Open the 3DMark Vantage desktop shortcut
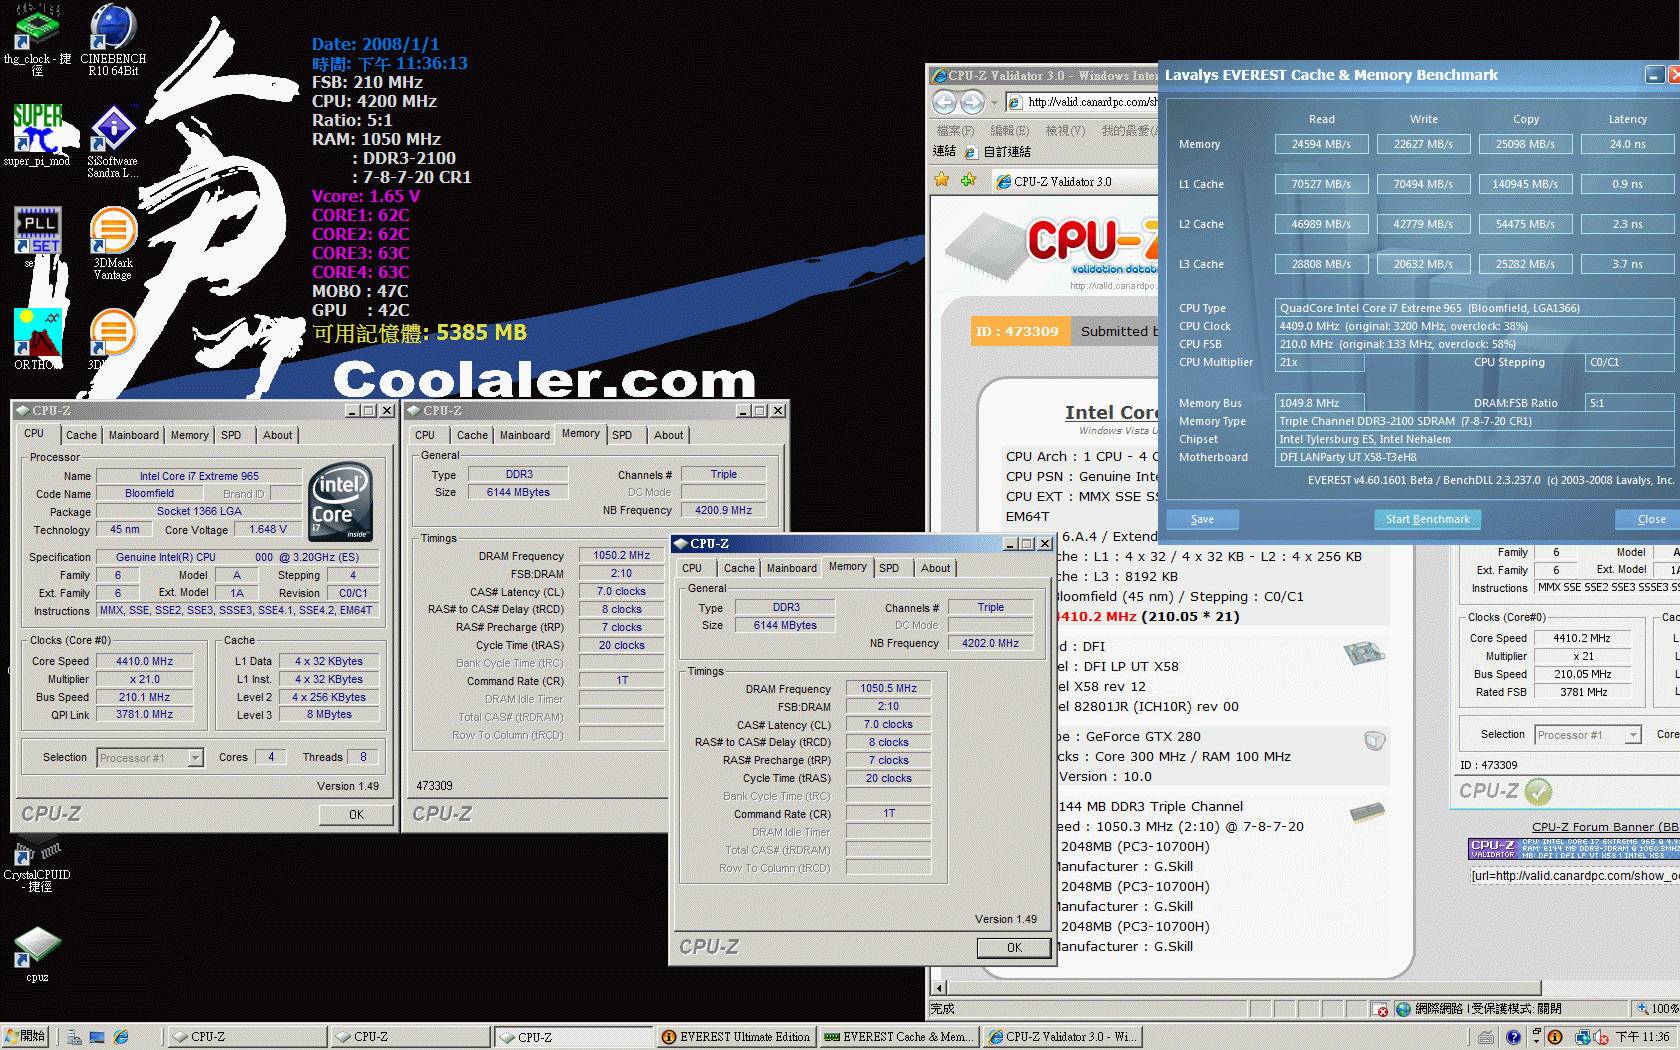This screenshot has width=1680, height=1050. [x=113, y=243]
